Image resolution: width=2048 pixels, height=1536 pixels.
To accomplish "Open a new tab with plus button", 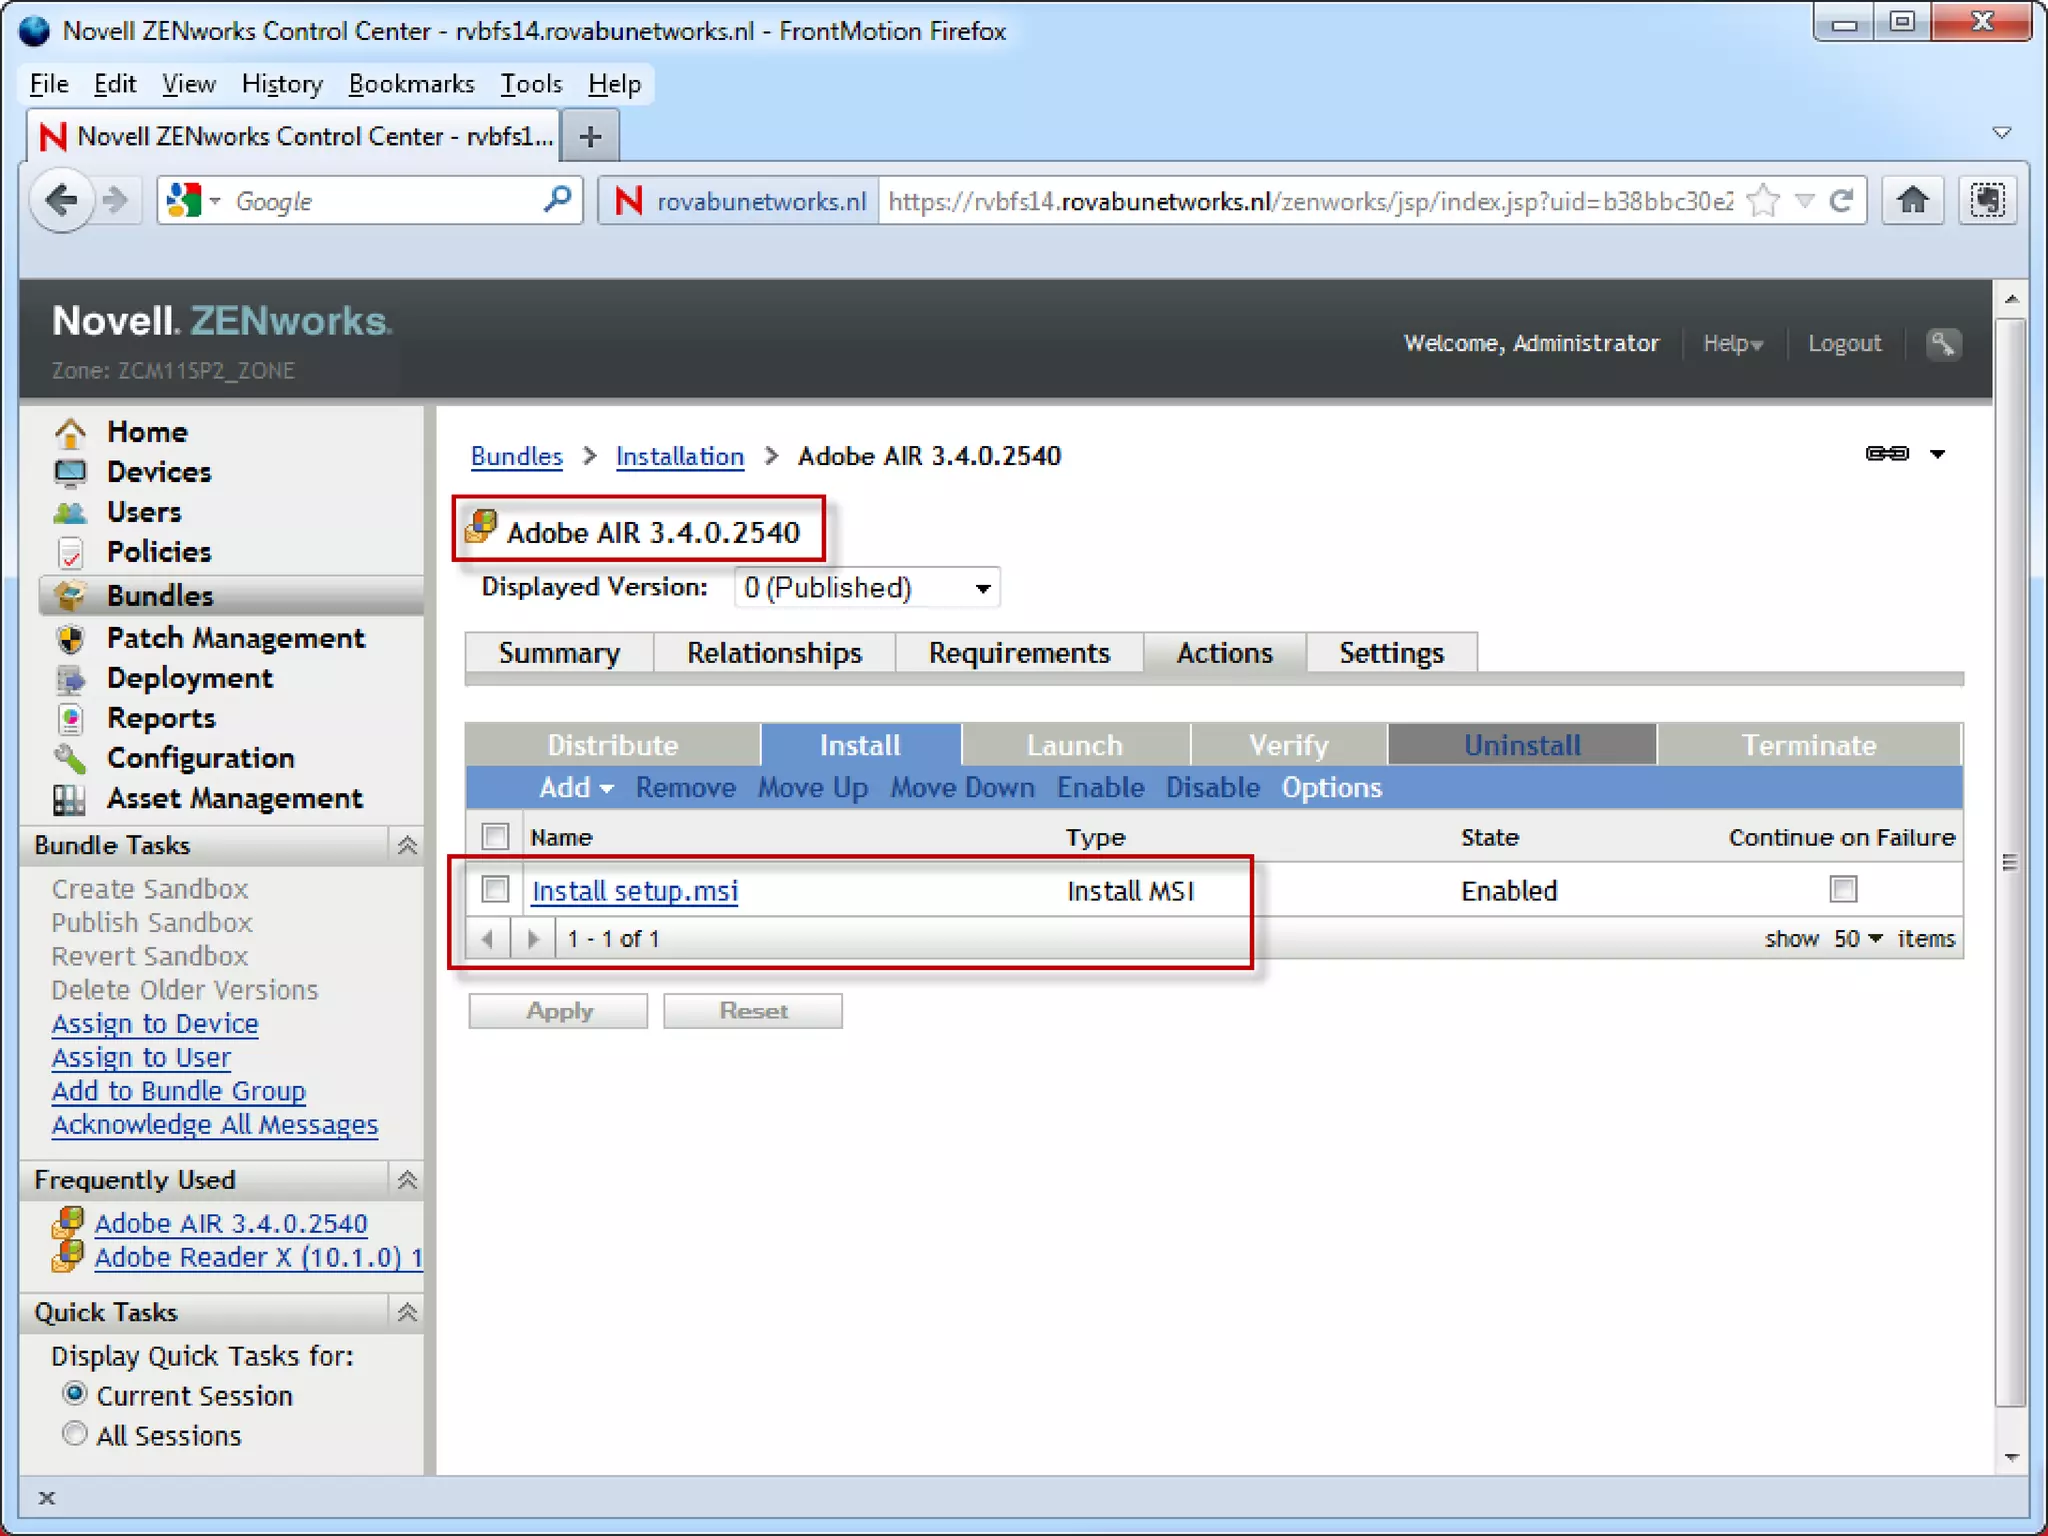I will (590, 136).
